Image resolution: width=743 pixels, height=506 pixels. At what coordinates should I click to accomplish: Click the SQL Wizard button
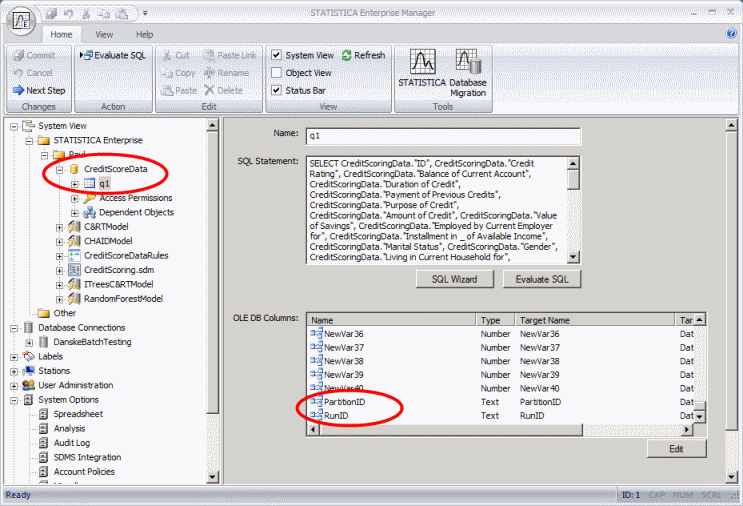(454, 280)
